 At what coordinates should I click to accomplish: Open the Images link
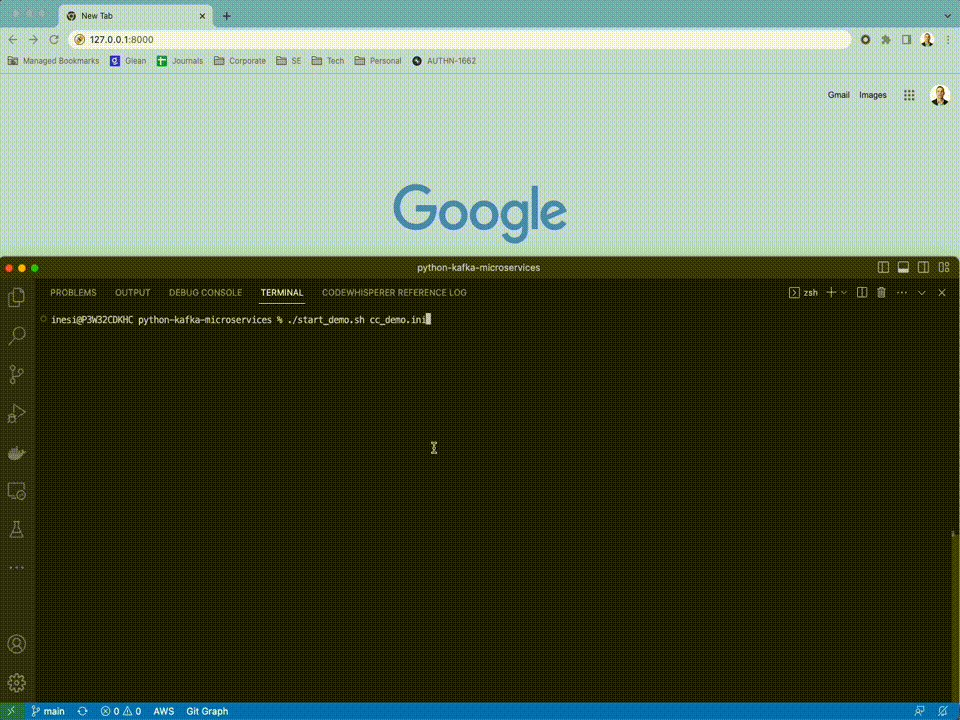tap(872, 95)
